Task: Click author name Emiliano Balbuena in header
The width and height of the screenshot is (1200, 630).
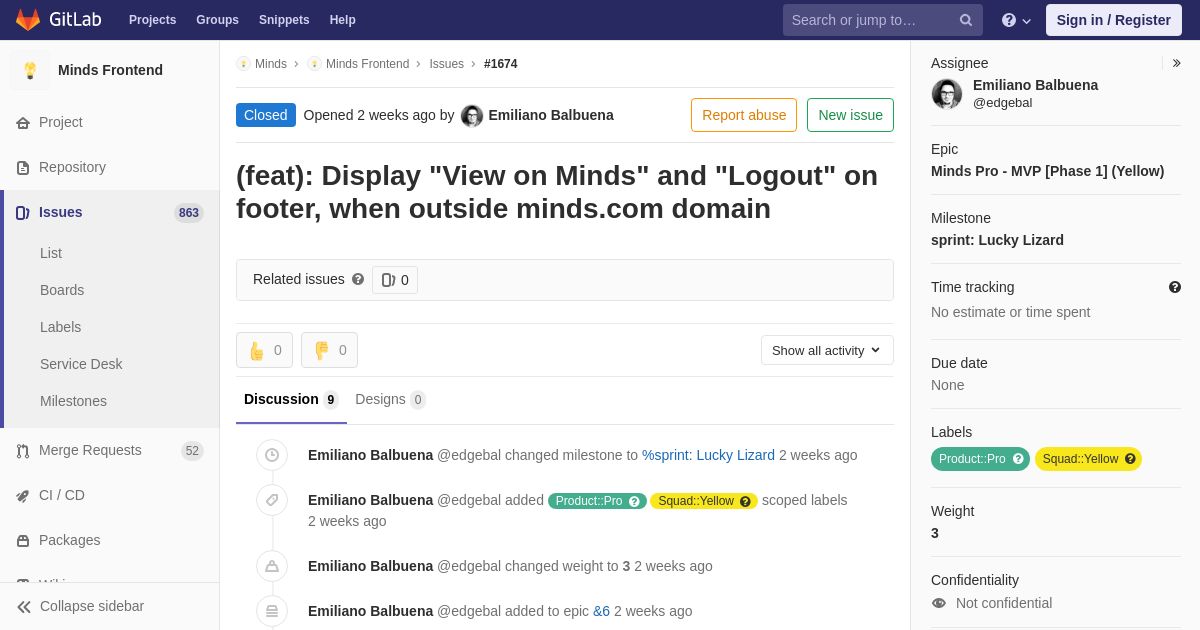Action: click(x=551, y=115)
